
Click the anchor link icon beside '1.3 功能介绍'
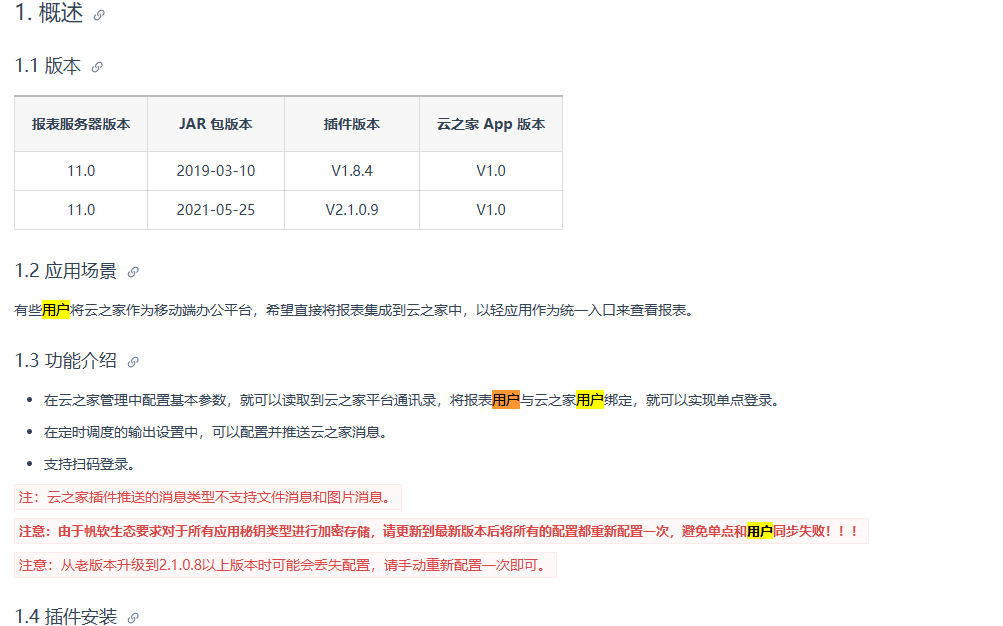click(x=133, y=362)
